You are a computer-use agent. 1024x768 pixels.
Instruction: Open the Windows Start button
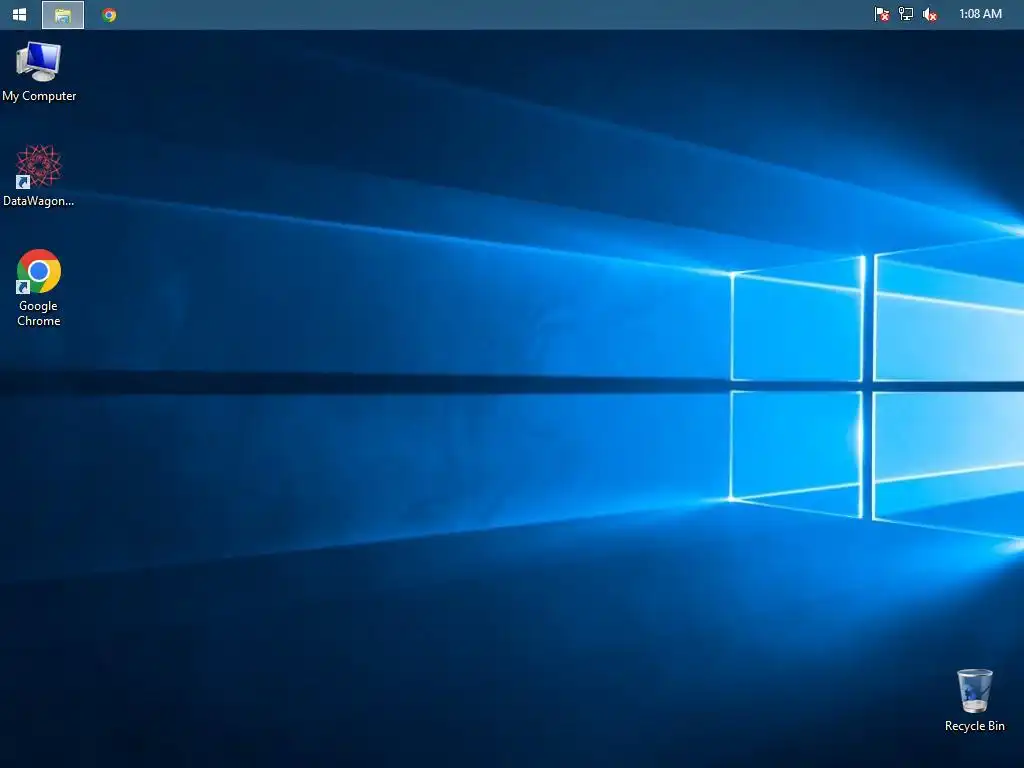[x=20, y=14]
